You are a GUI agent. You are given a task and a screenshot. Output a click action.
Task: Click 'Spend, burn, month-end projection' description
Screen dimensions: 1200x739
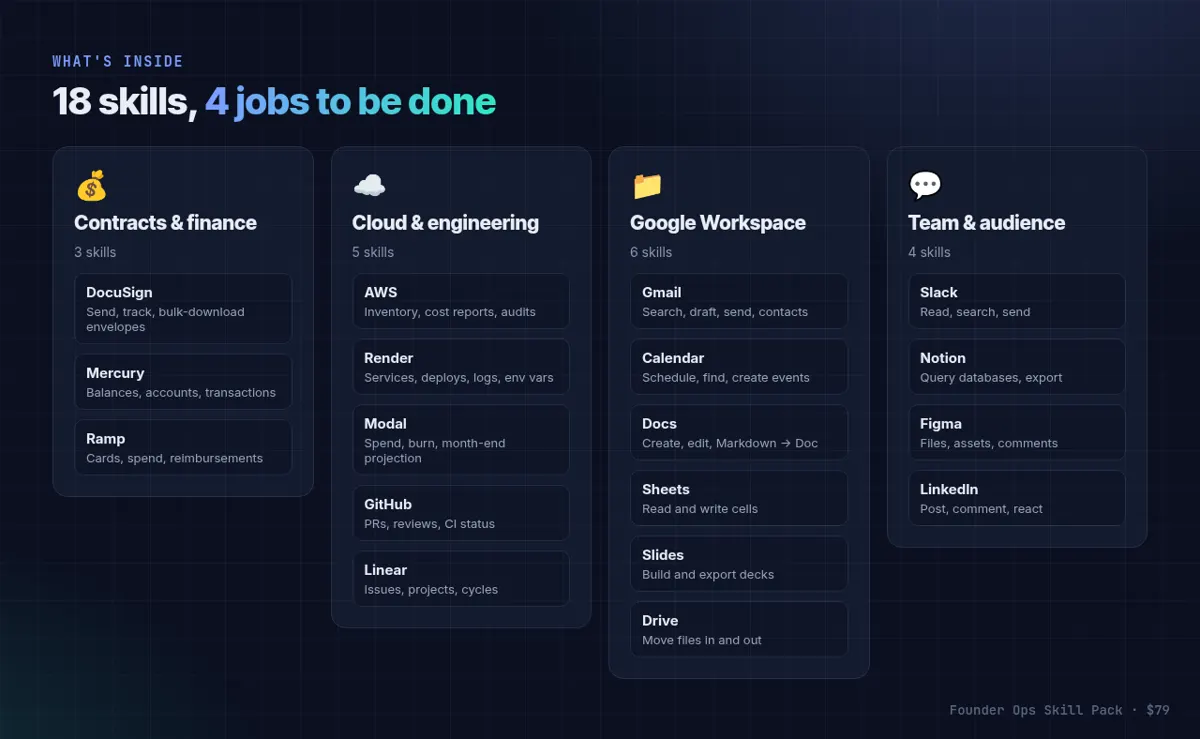(x=435, y=451)
